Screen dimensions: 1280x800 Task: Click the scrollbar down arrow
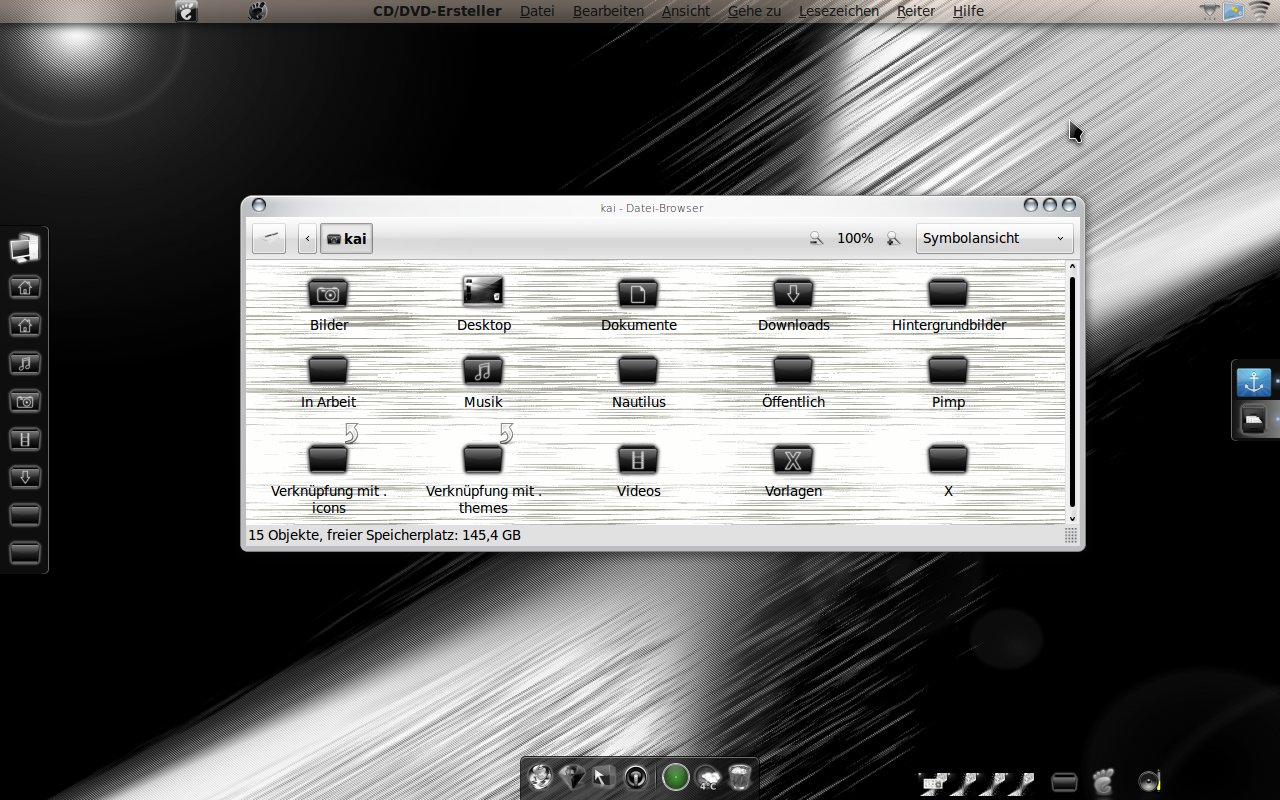(1073, 518)
